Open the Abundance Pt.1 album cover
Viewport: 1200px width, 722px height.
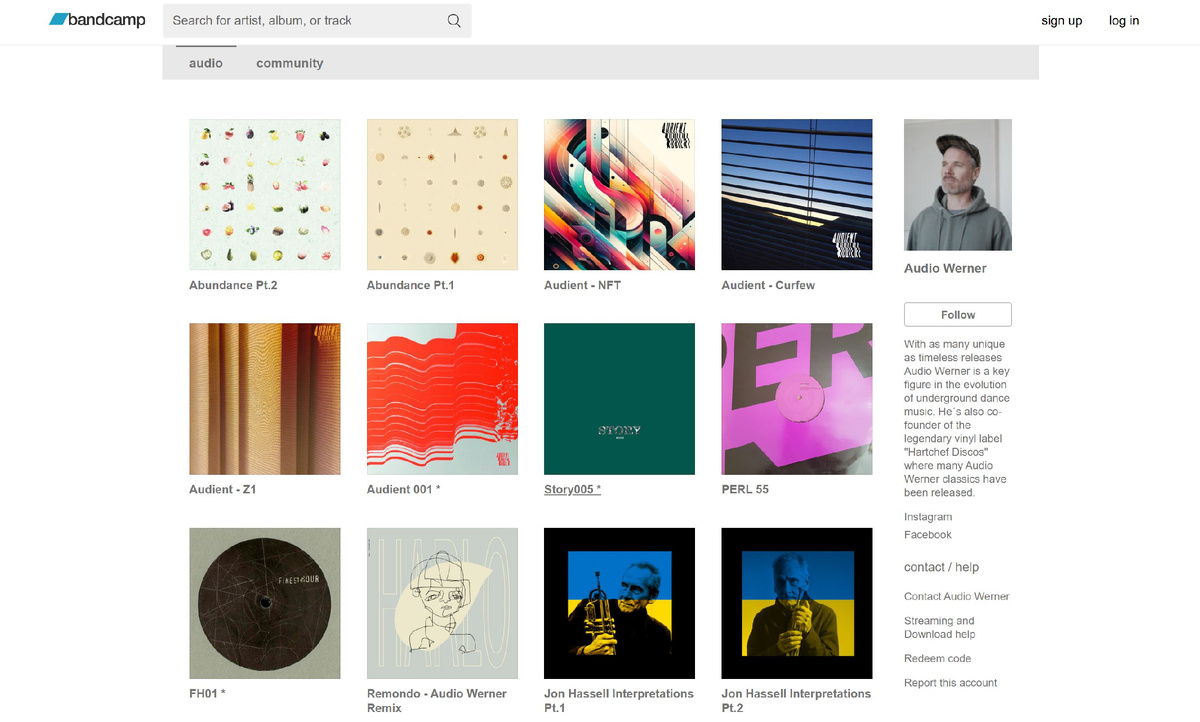pyautogui.click(x=442, y=195)
